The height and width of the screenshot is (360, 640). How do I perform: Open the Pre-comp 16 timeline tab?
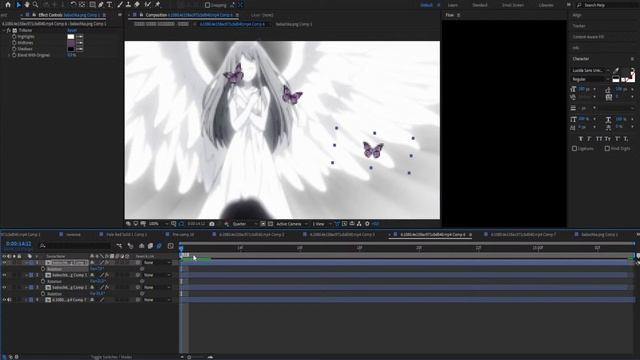click(183, 235)
